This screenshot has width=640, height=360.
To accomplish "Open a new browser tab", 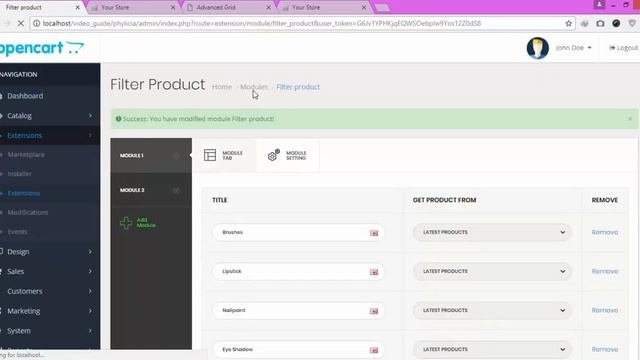I will 382,7.
